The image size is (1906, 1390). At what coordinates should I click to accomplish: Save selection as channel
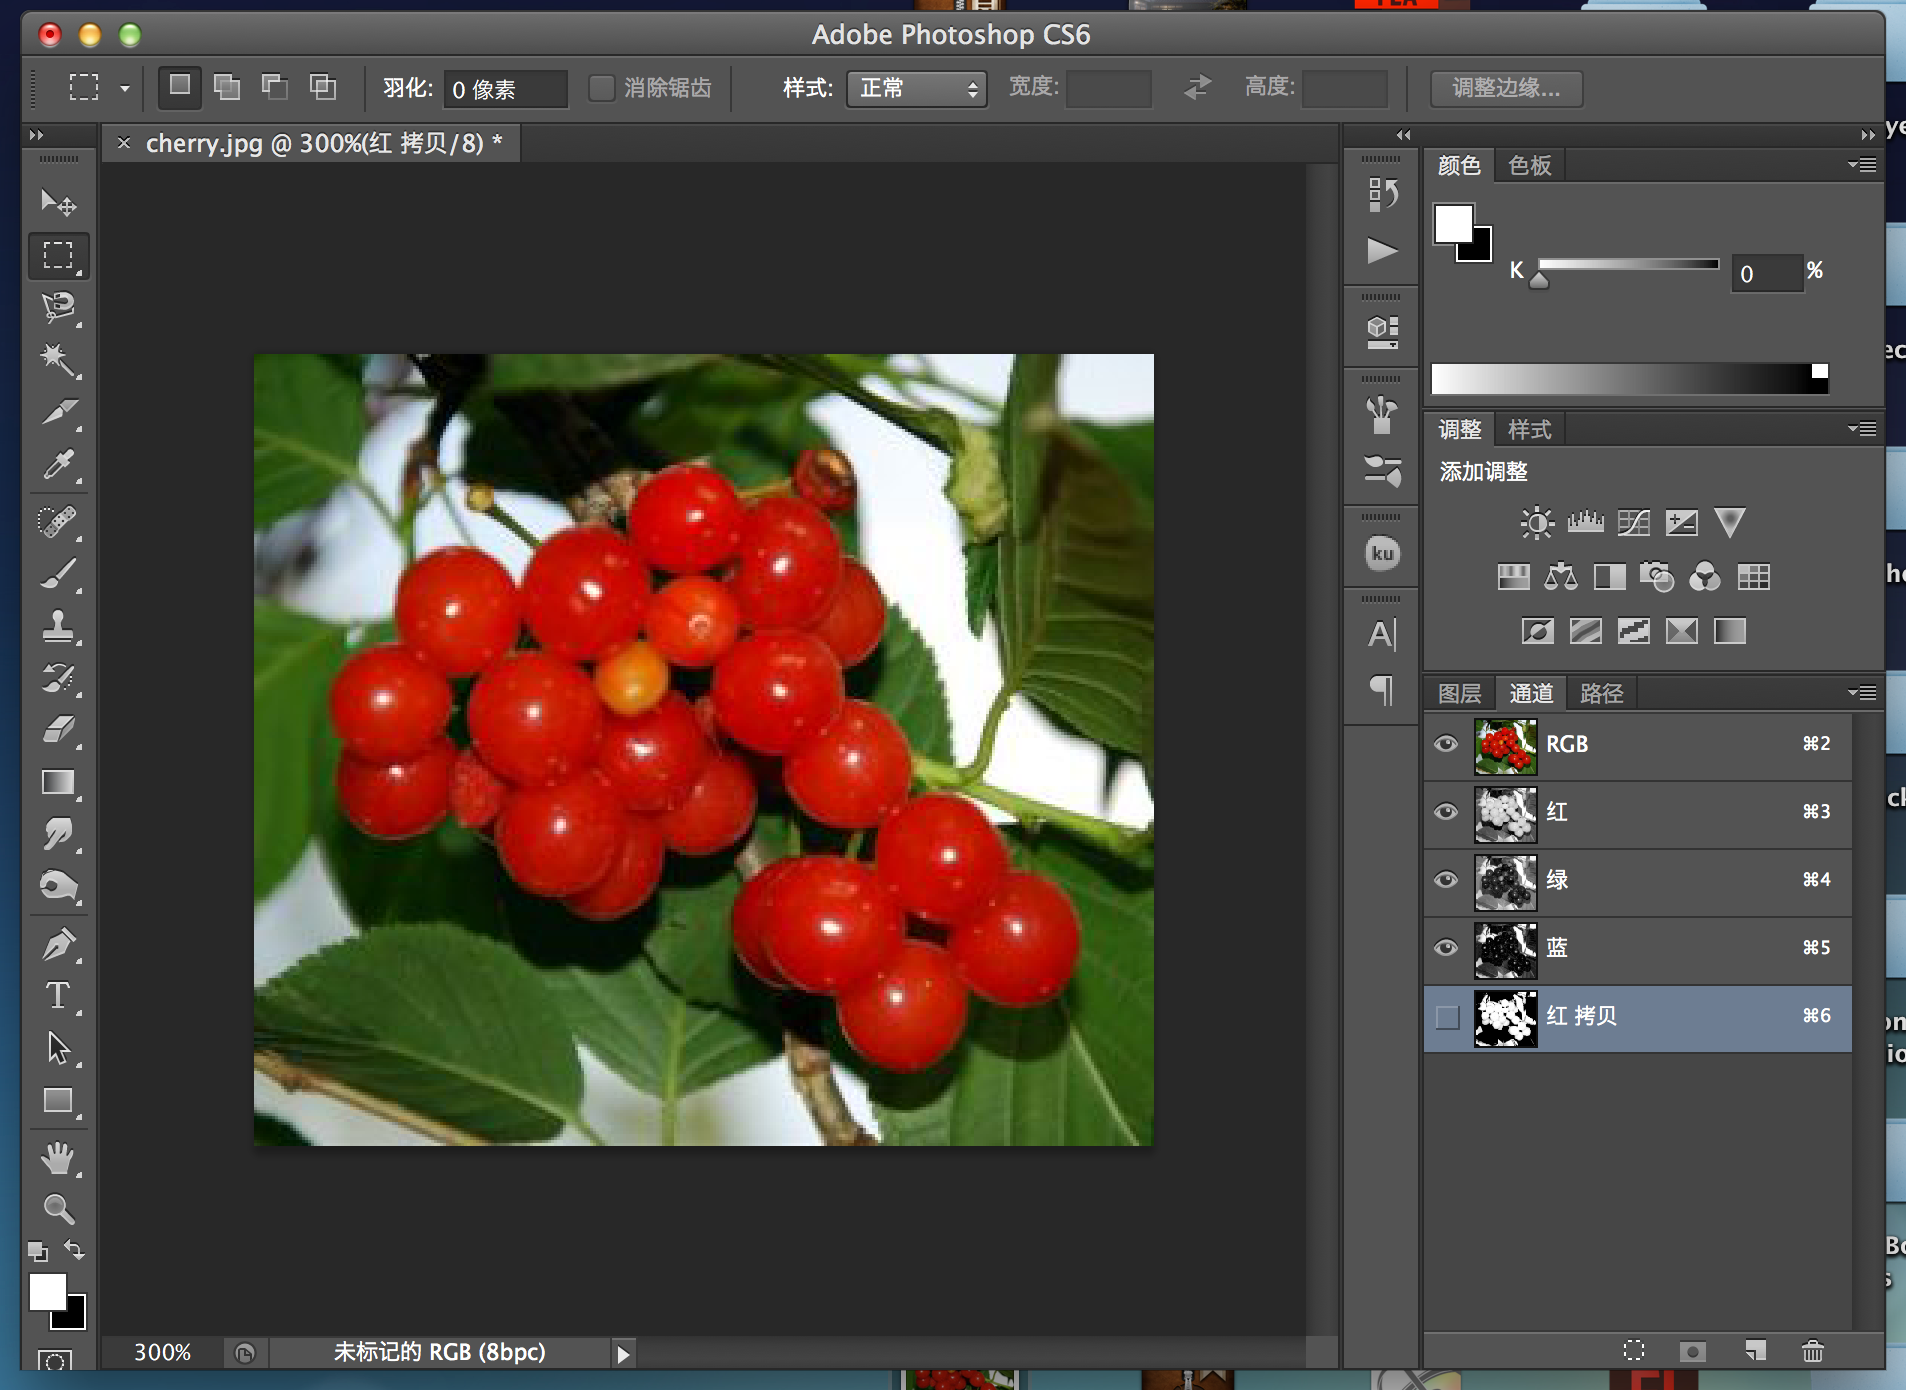coord(1692,1351)
